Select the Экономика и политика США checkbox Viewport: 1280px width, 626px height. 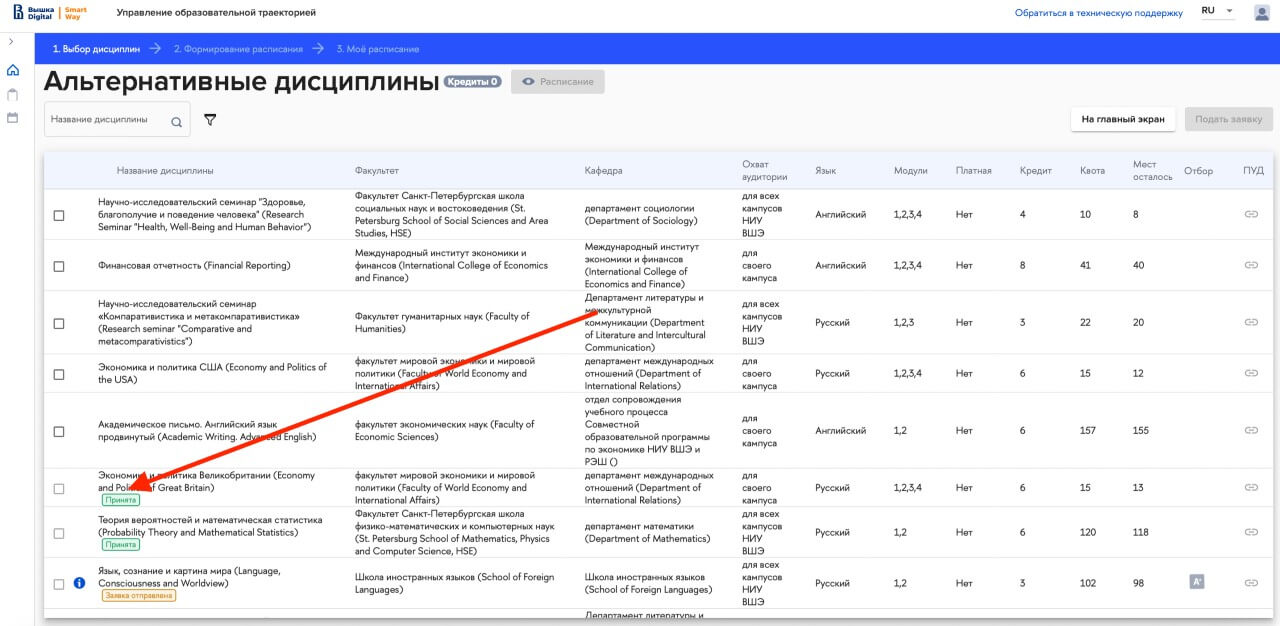point(59,375)
